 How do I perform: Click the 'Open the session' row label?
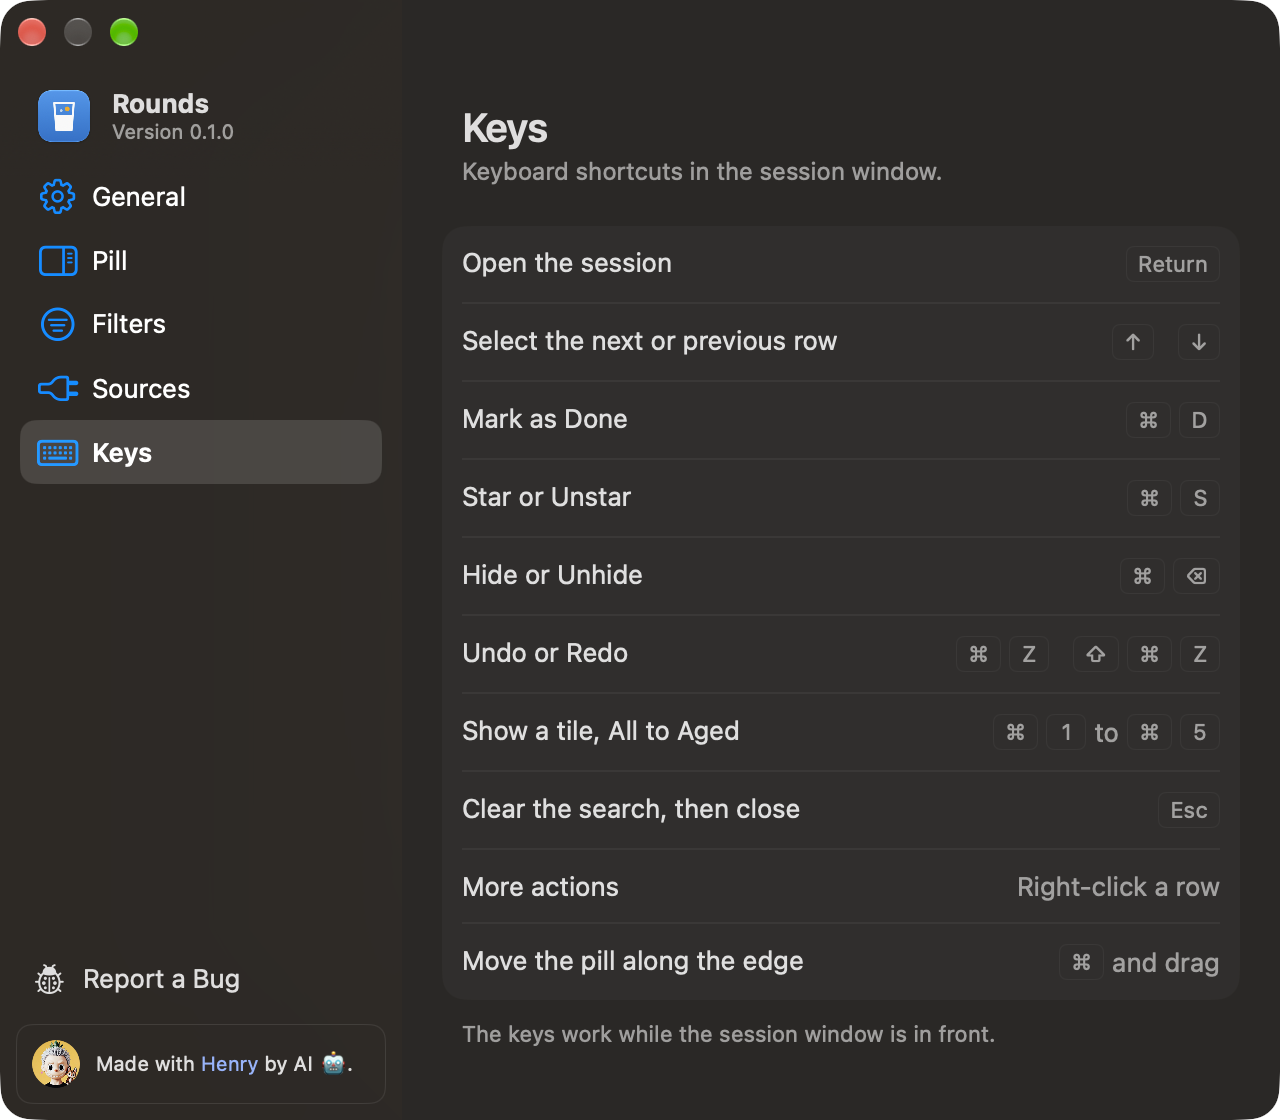click(x=567, y=263)
